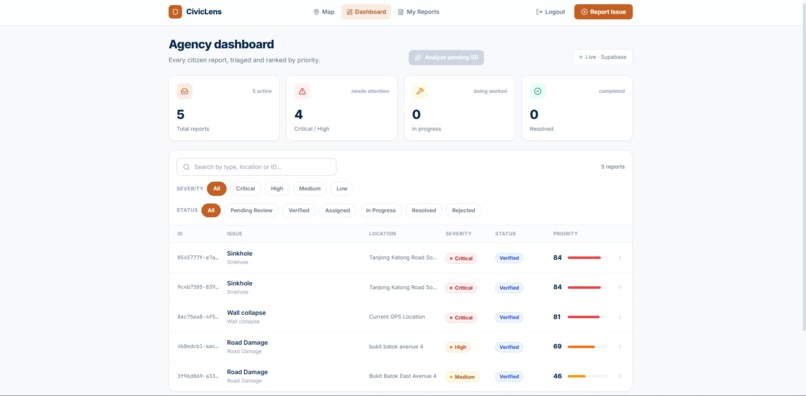Screen dimensions: 806x396
Task: Click the priority 69 orange progress bar
Action: [x=587, y=347]
